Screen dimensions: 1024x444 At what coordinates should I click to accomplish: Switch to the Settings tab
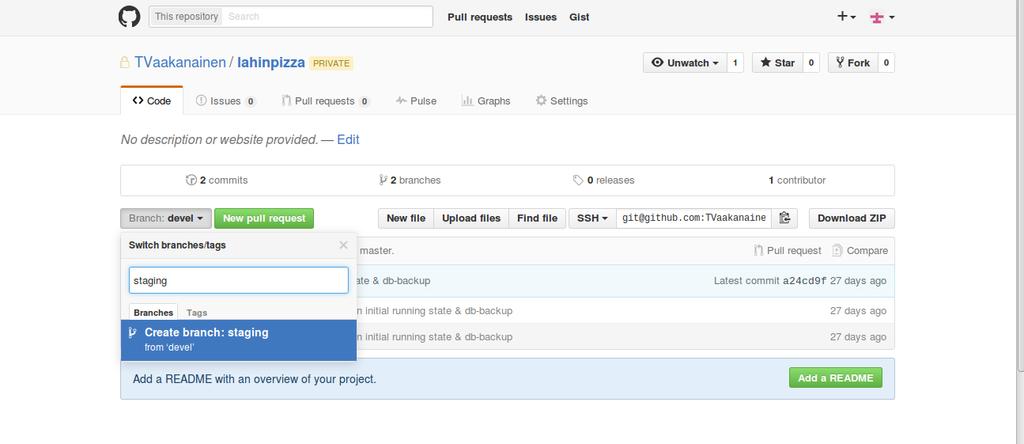[562, 101]
